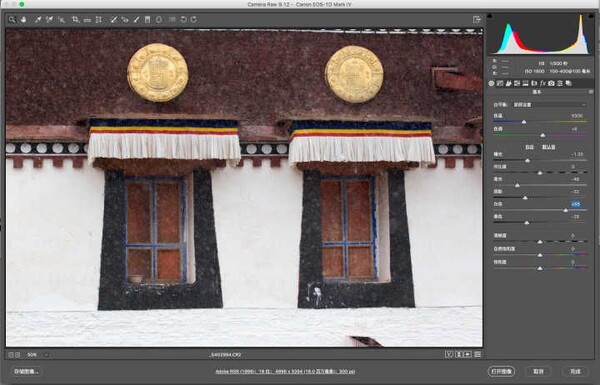This screenshot has width=600, height=385.
Task: Select the Straighten tool
Action: tap(87, 20)
